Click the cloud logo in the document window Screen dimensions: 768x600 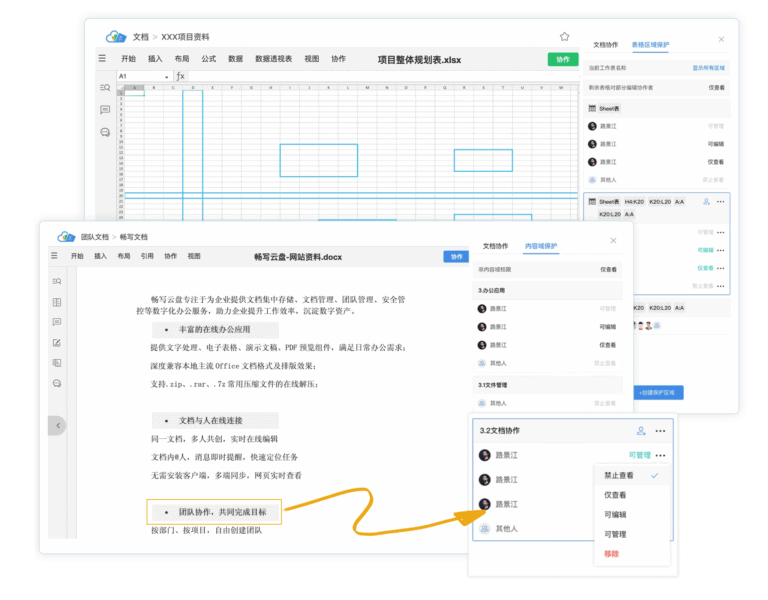click(x=66, y=237)
